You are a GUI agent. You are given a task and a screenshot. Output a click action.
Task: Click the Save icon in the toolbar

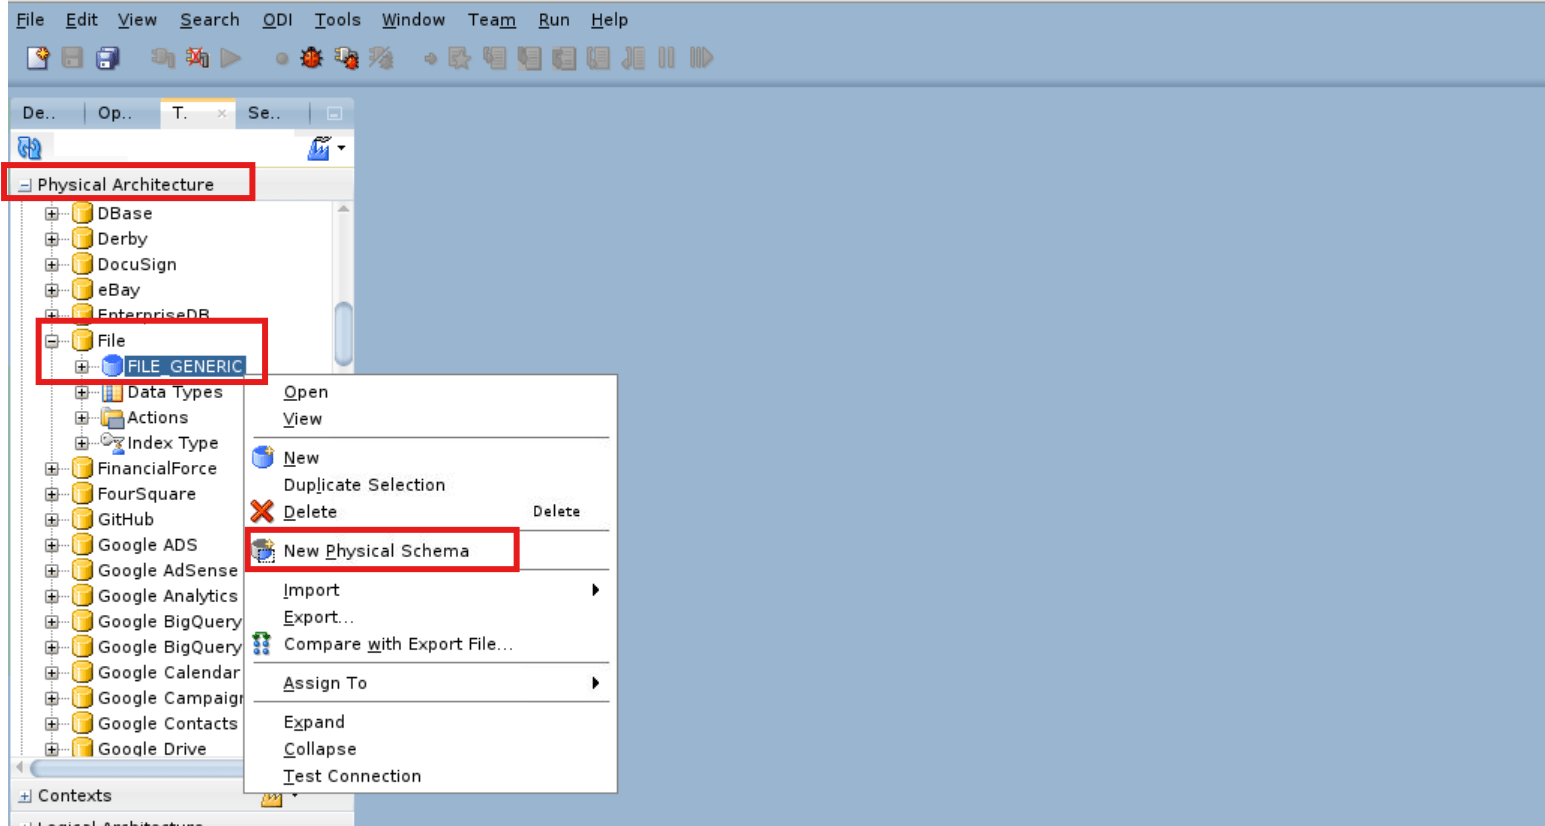click(x=71, y=58)
